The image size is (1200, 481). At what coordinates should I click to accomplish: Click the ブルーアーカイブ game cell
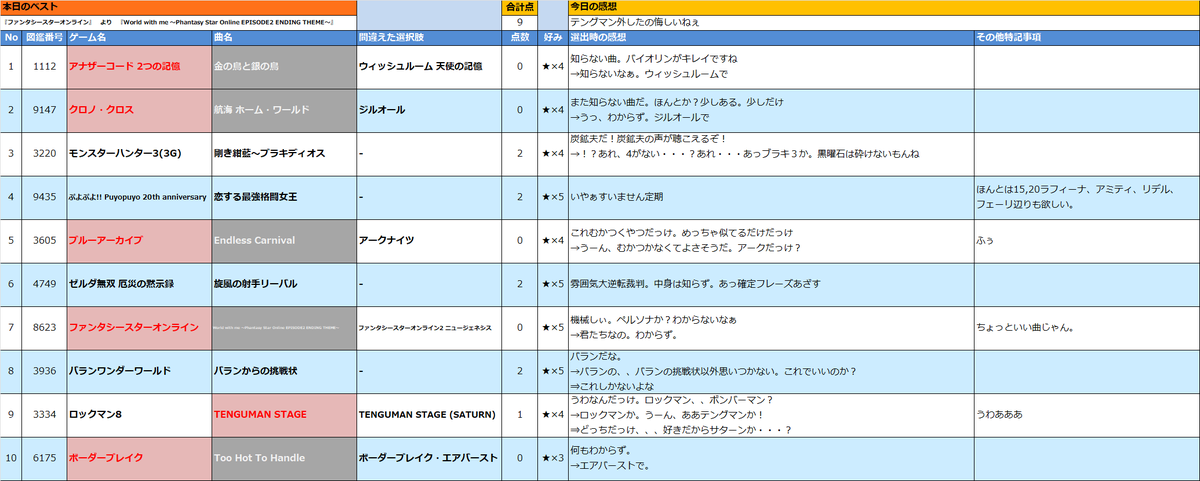coord(138,241)
